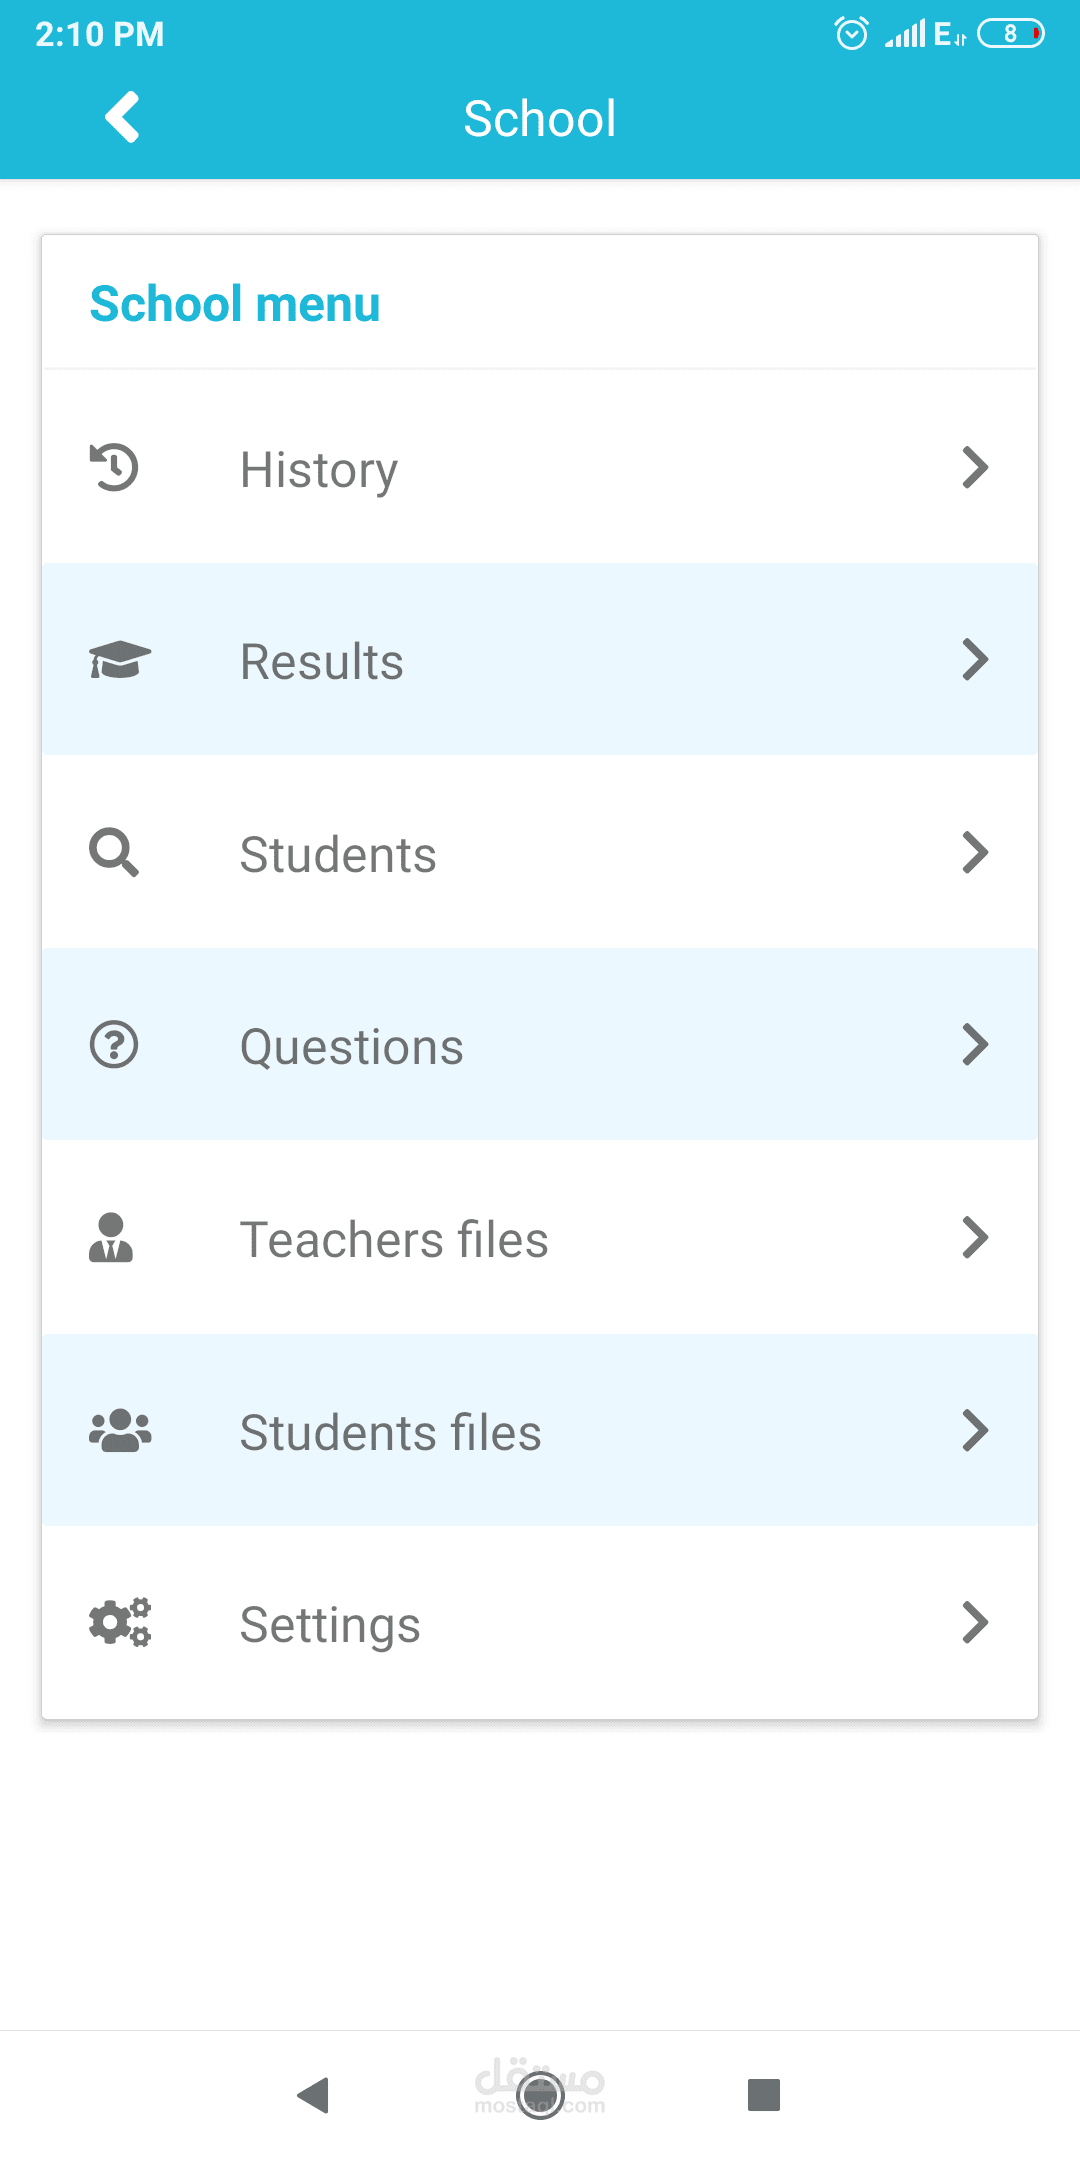This screenshot has height=2160, width=1080.
Task: Tap the recent apps square button
Action: pos(764,2094)
